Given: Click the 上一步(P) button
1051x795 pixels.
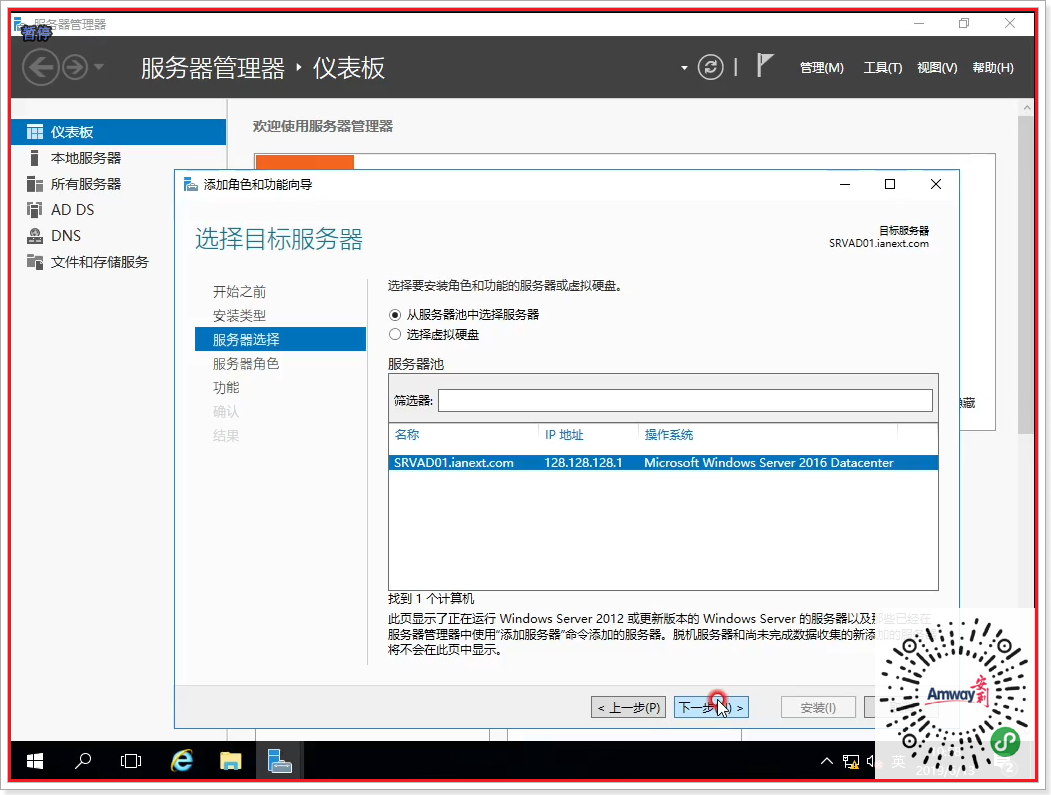Looking at the screenshot, I should pyautogui.click(x=629, y=707).
